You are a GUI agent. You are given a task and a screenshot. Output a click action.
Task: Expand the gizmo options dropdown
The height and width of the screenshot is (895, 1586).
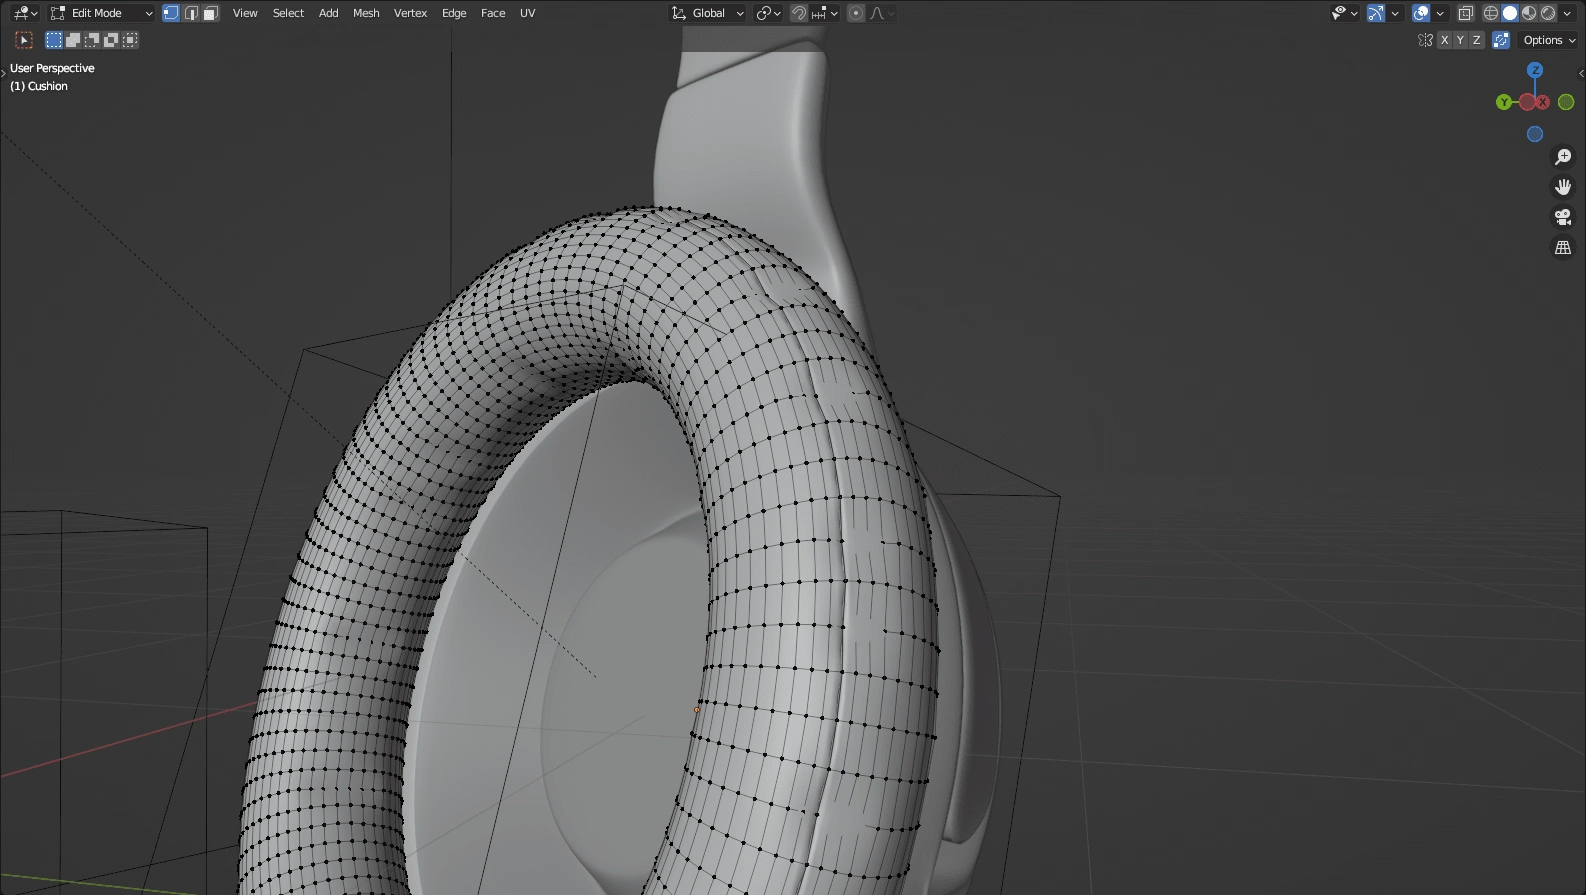[1395, 13]
